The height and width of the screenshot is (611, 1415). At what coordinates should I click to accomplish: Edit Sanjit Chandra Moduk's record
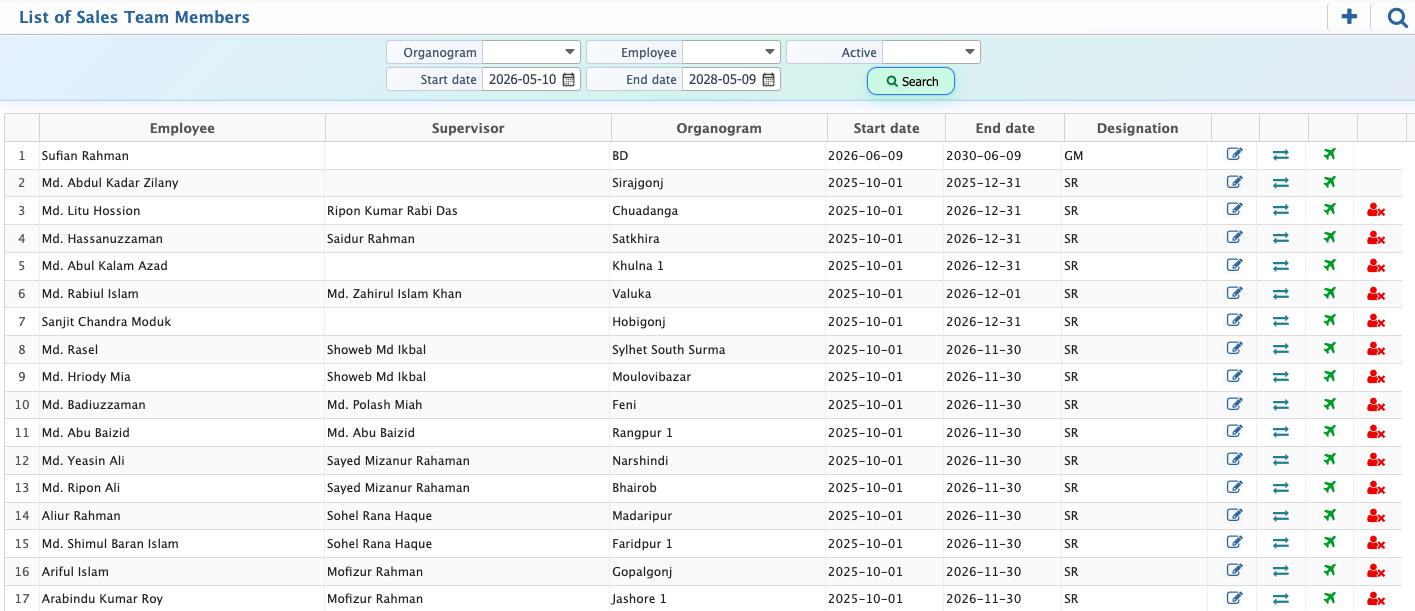1235,320
